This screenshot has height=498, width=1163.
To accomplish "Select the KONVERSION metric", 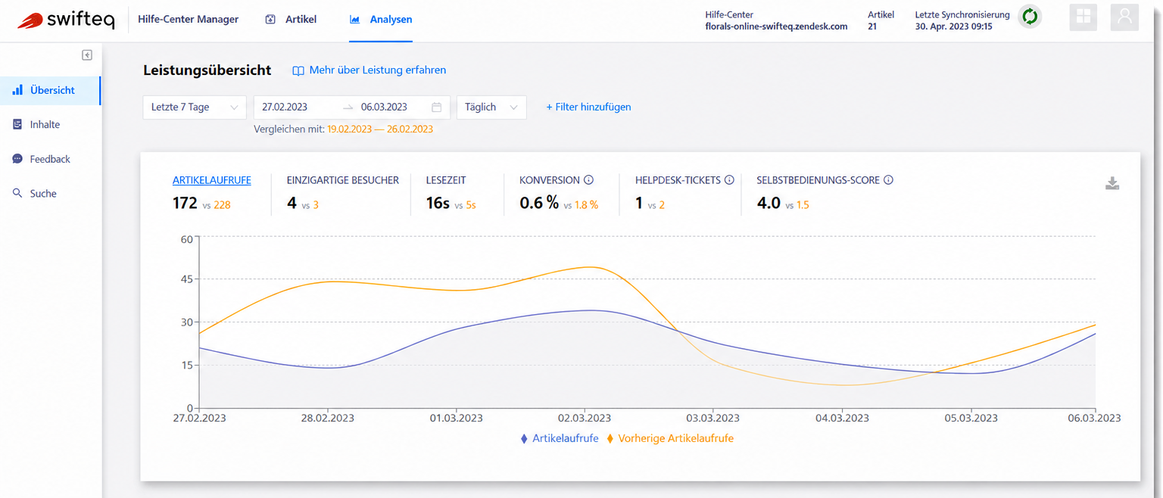I will (550, 180).
